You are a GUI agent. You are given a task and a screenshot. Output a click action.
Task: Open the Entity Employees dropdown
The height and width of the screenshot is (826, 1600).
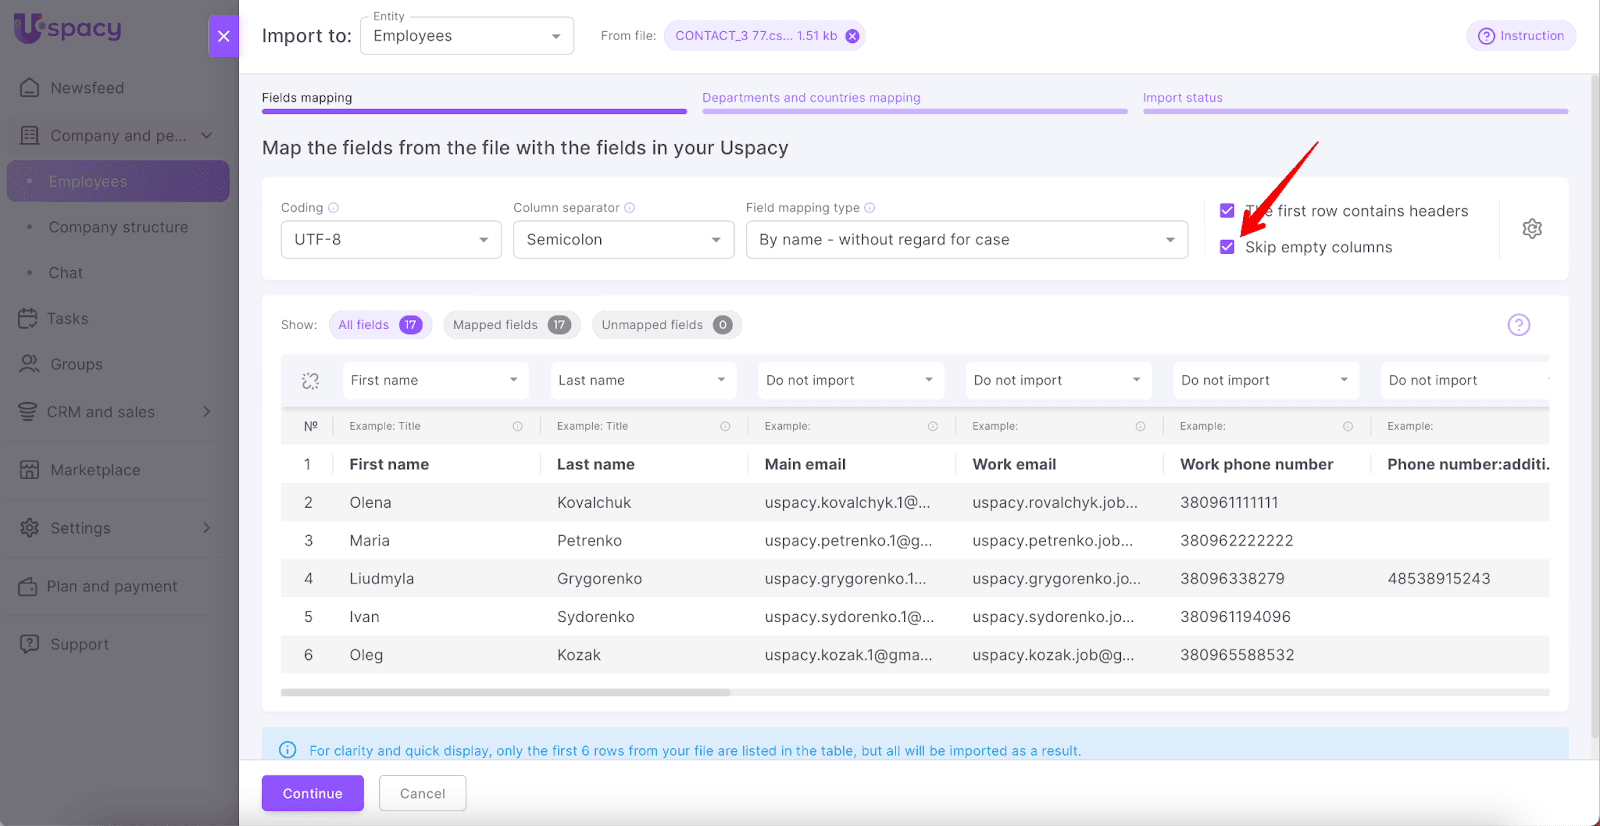pos(466,36)
